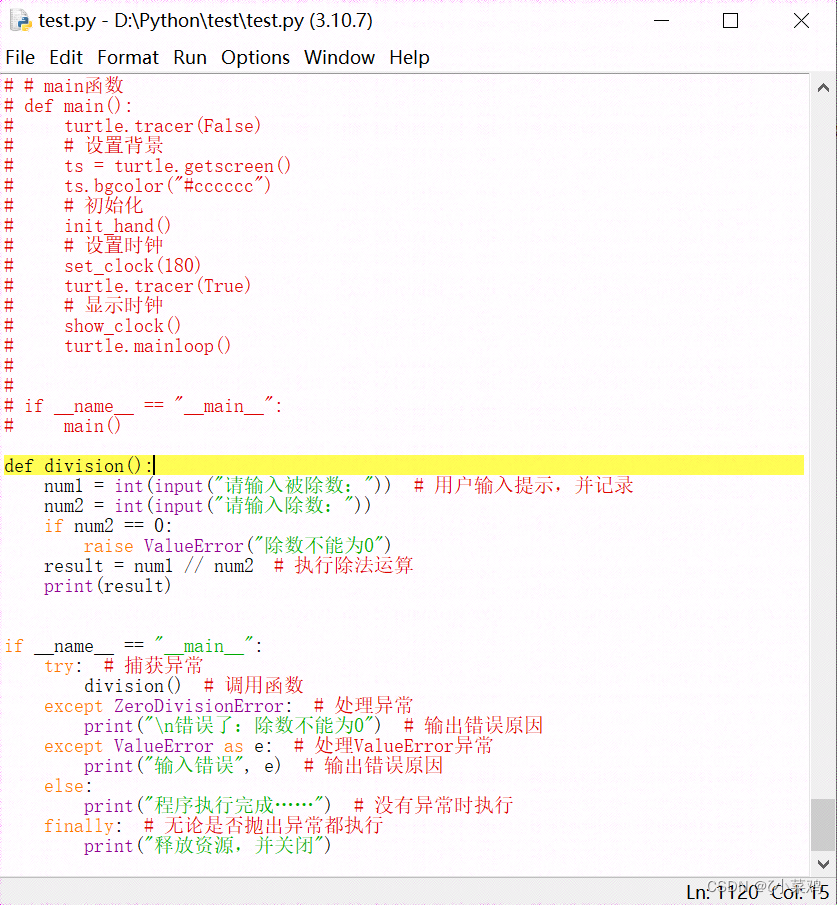Image resolution: width=837 pixels, height=905 pixels.
Task: Open the Options menu
Action: 255,58
